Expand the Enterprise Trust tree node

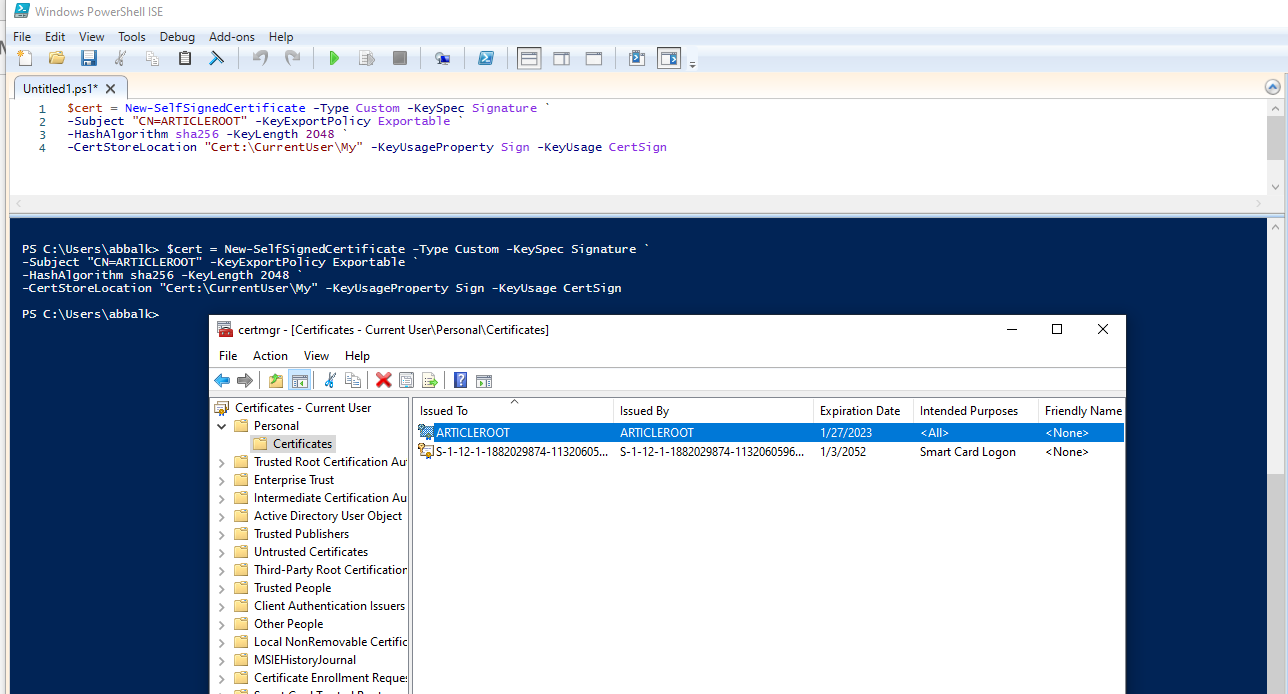[x=222, y=480]
